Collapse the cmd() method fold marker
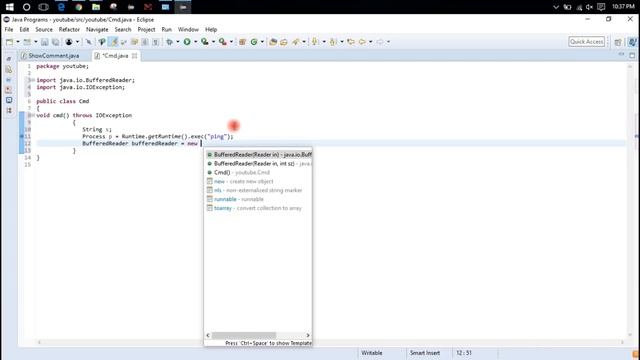This screenshot has height=360, width=640. [33, 116]
